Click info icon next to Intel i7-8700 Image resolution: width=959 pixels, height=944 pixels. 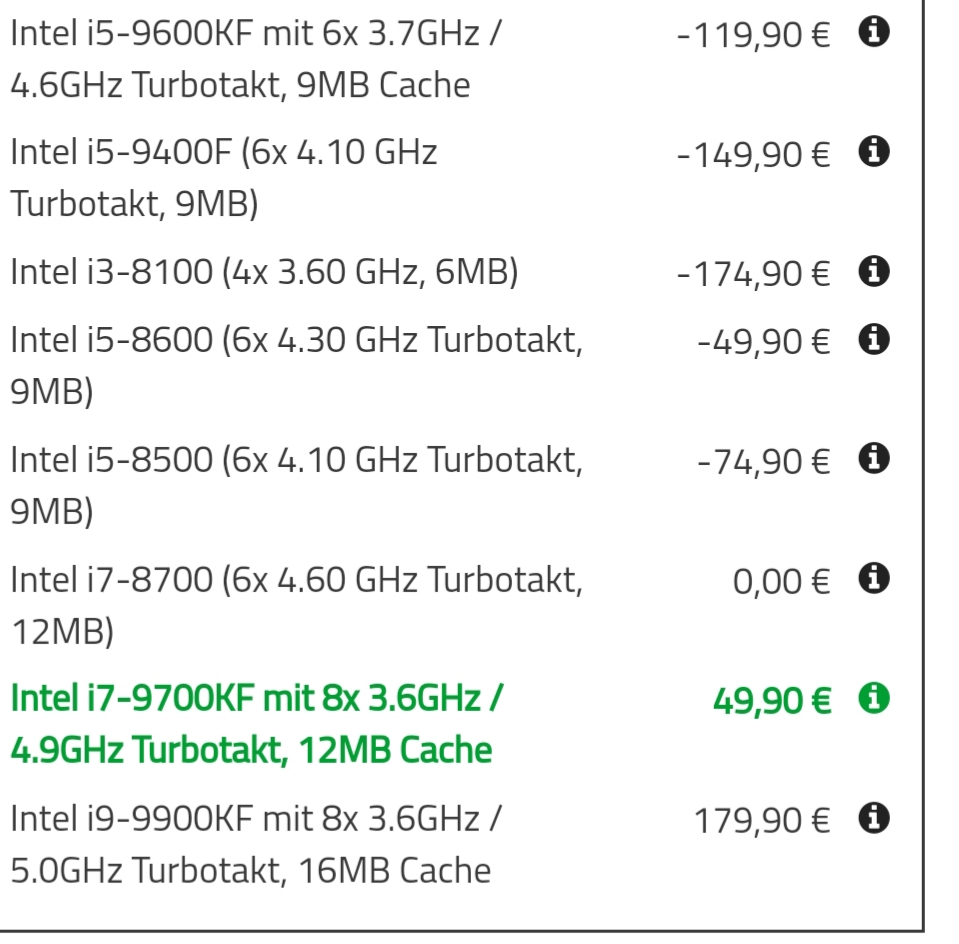tap(875, 577)
